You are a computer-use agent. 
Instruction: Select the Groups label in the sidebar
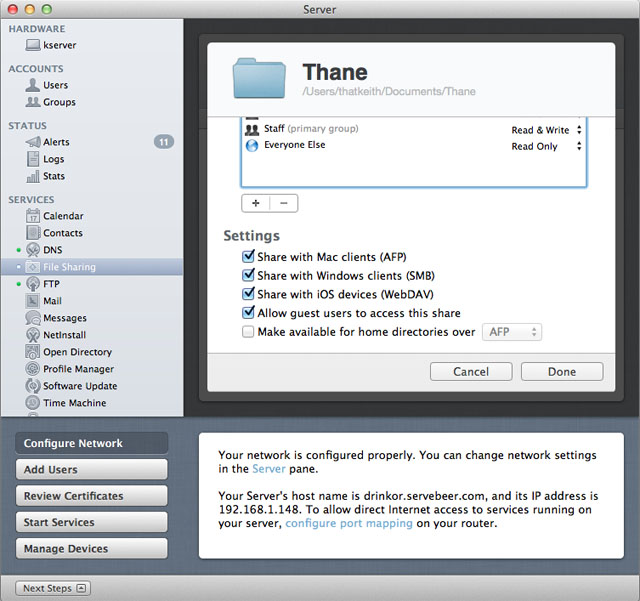click(59, 102)
